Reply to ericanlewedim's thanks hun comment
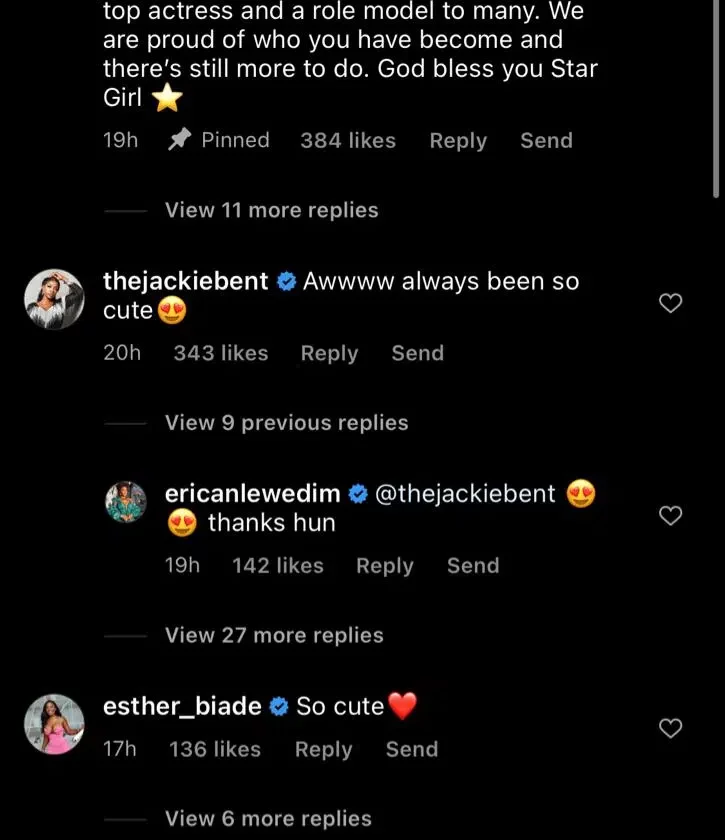Viewport: 725px width, 840px height. [x=384, y=565]
